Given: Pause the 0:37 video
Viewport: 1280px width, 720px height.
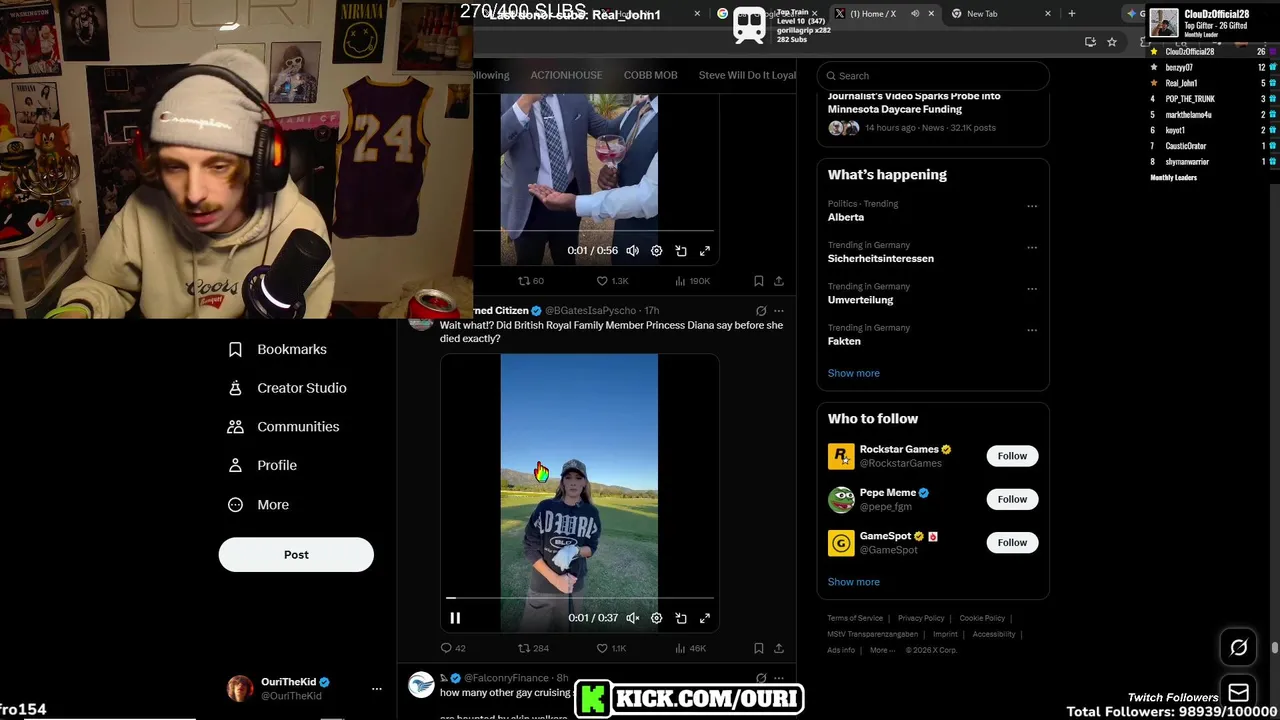Looking at the screenshot, I should tap(455, 618).
